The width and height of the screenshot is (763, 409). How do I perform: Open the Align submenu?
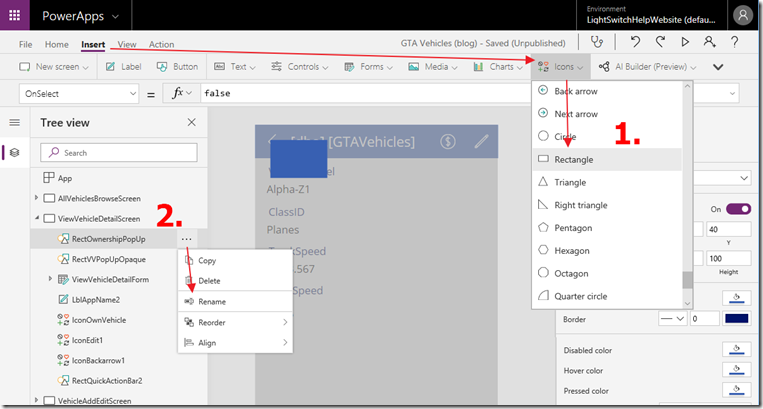pyautogui.click(x=236, y=343)
